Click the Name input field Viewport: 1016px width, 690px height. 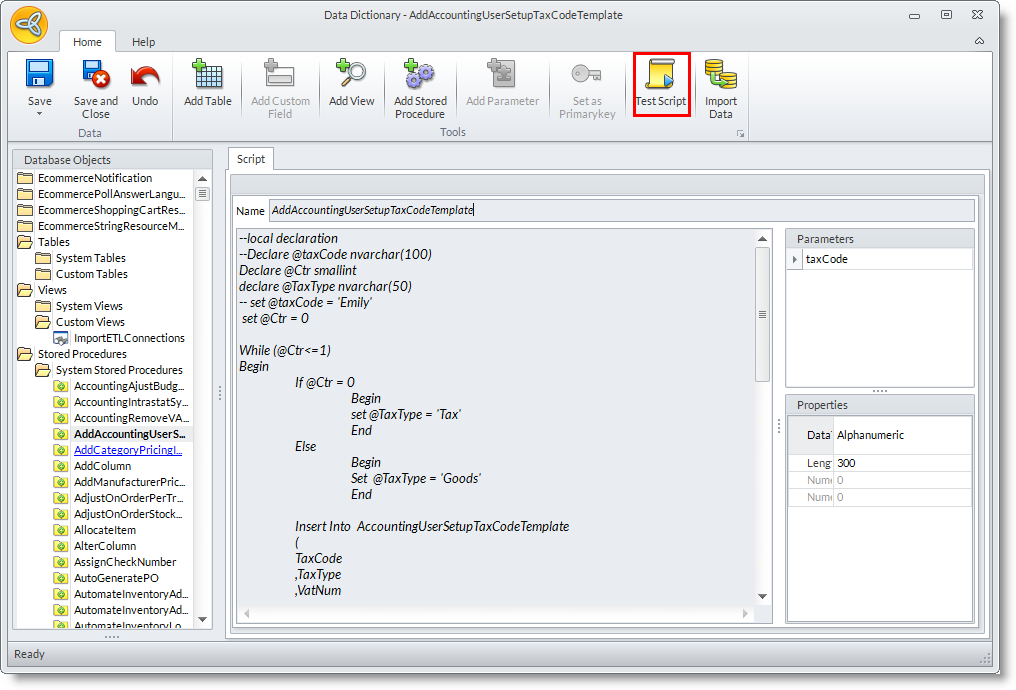coord(620,210)
